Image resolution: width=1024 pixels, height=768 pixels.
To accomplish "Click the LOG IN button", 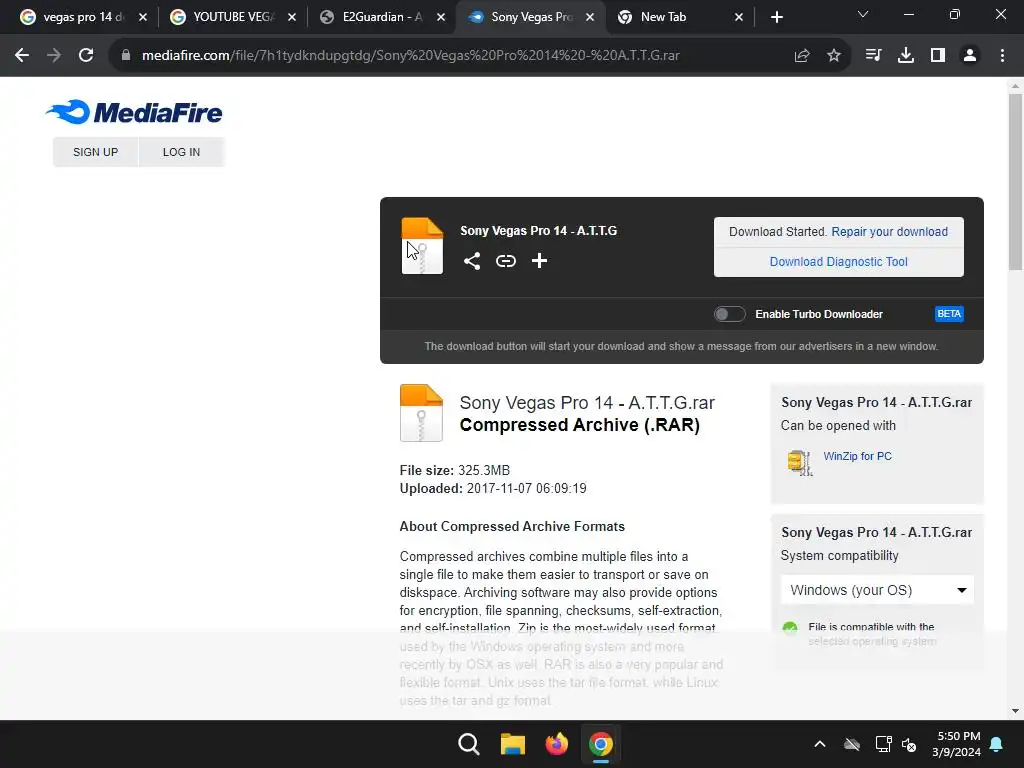I will tap(182, 152).
